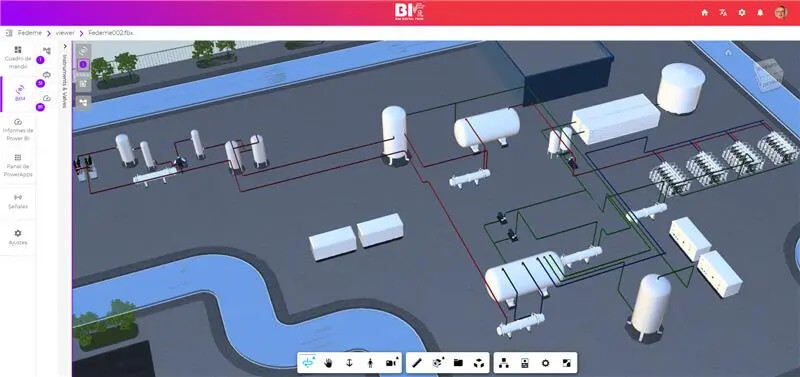
Task: Select the BIM sidebar item
Action: tap(19, 93)
